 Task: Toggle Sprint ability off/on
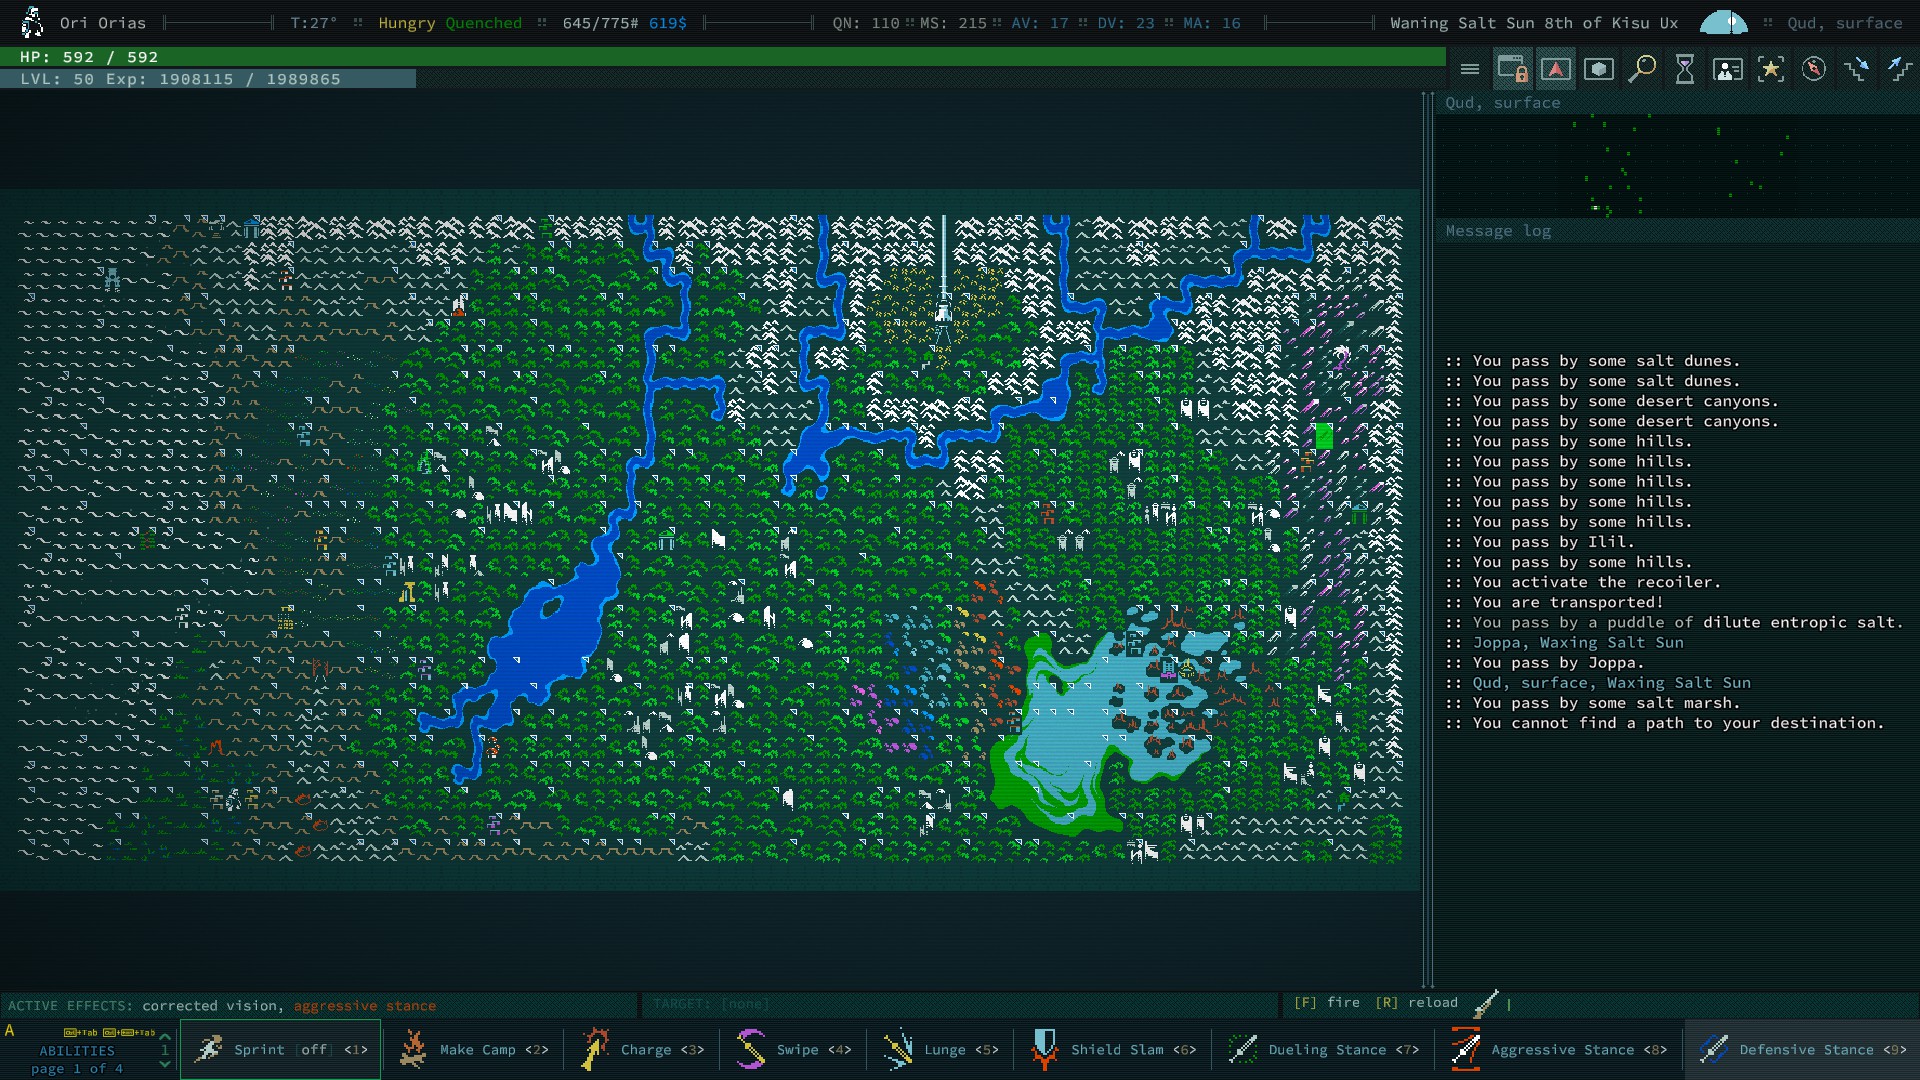pyautogui.click(x=280, y=1049)
